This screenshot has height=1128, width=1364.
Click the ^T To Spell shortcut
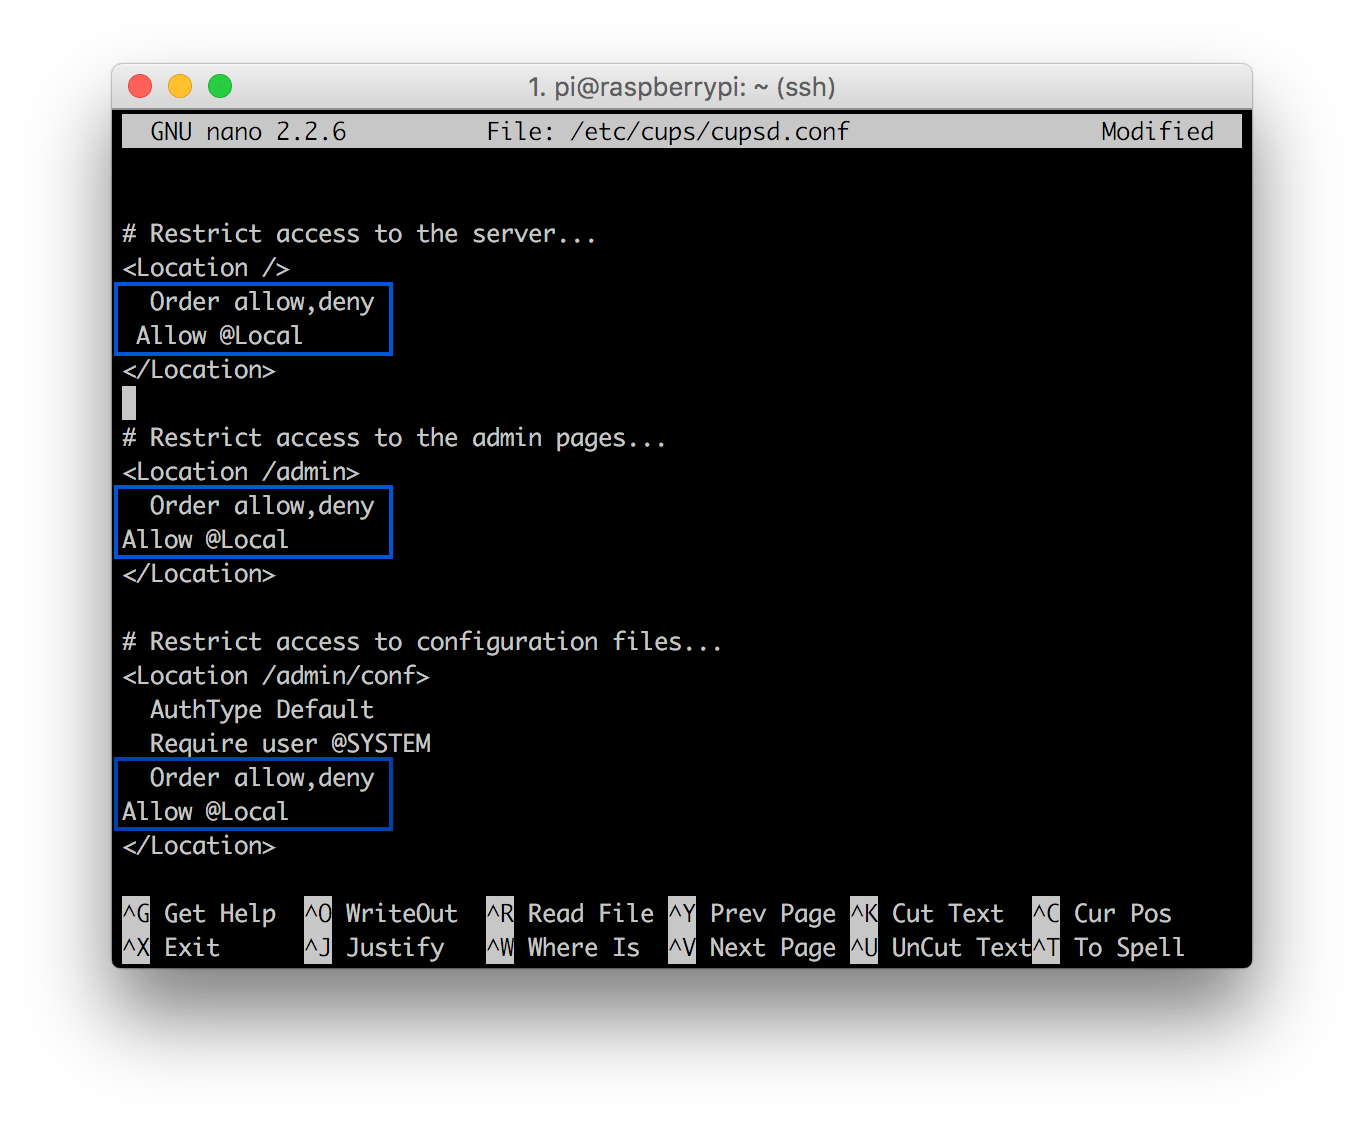click(1110, 947)
